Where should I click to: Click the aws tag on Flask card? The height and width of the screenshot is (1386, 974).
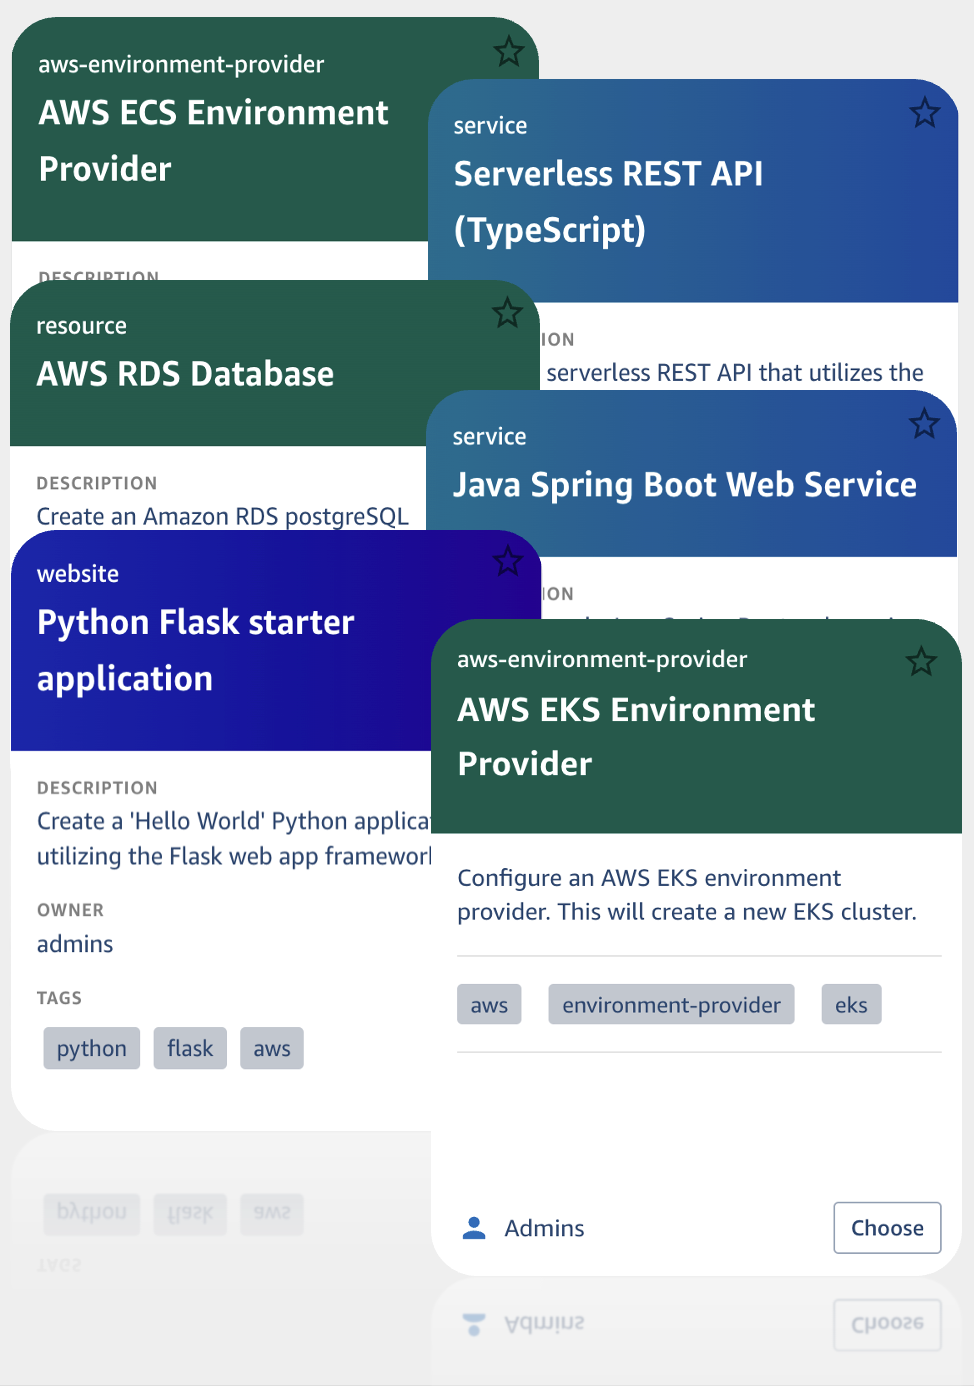pyautogui.click(x=271, y=1048)
